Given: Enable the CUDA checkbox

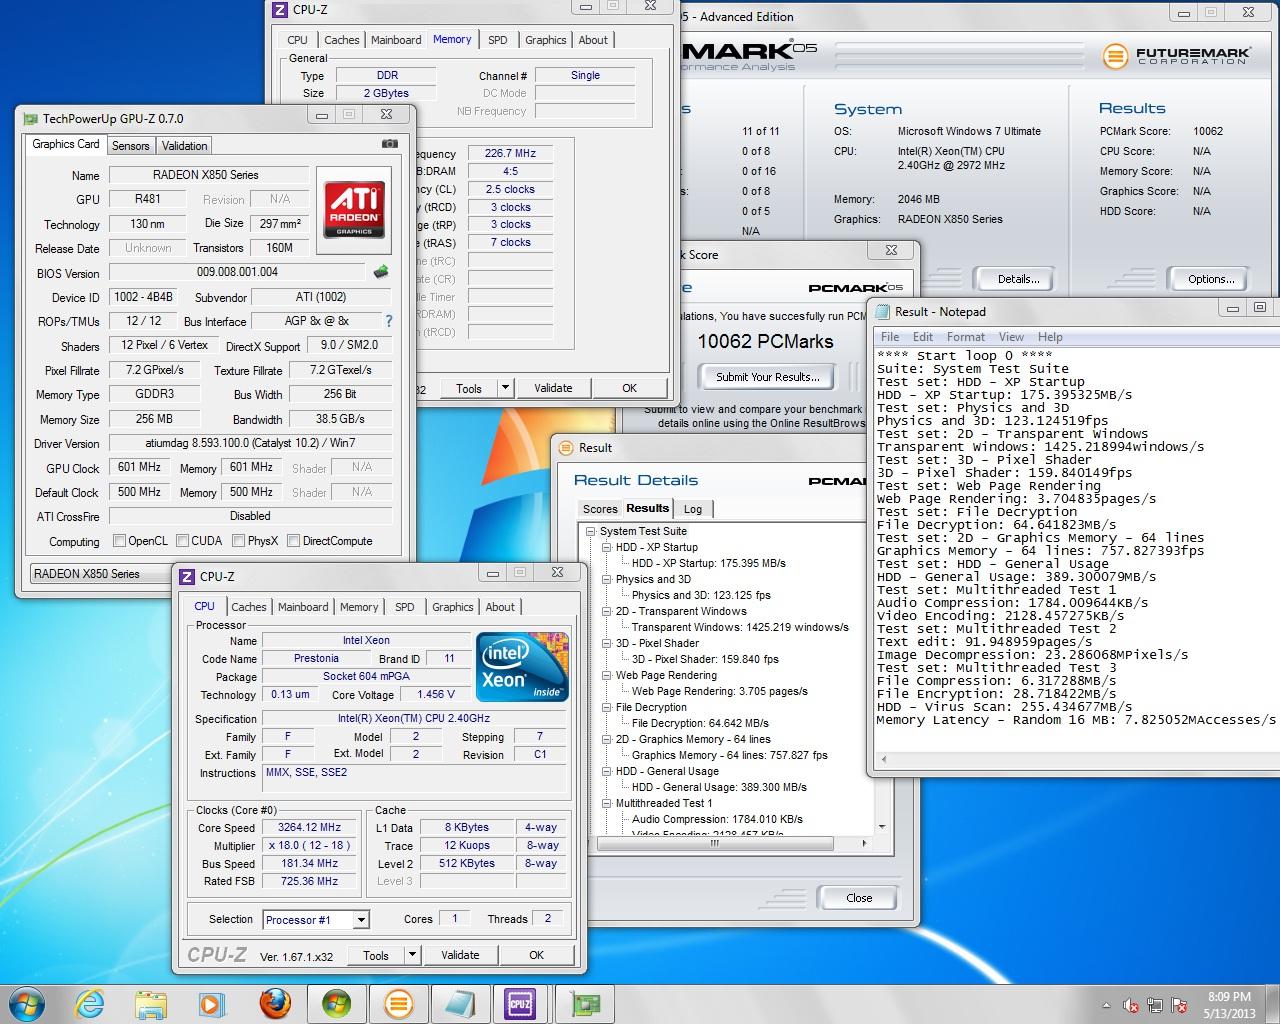Looking at the screenshot, I should coord(183,541).
